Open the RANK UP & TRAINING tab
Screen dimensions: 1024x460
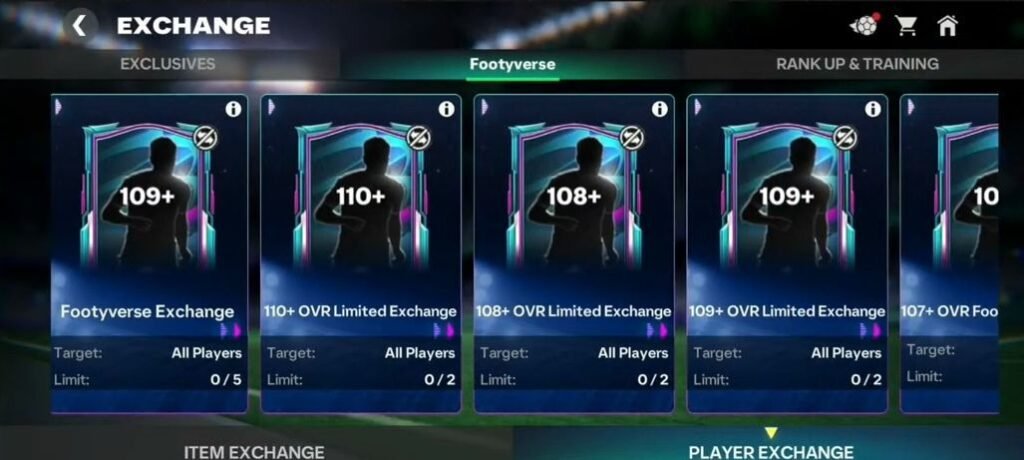[x=857, y=64]
